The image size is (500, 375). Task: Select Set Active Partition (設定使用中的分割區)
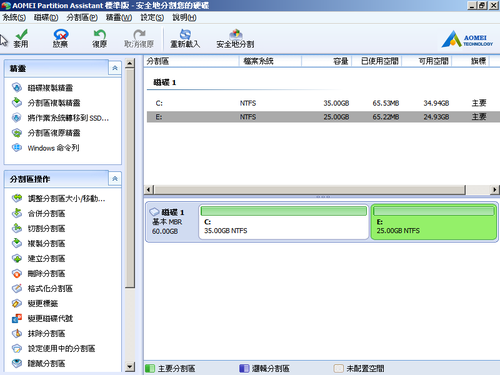(61, 348)
